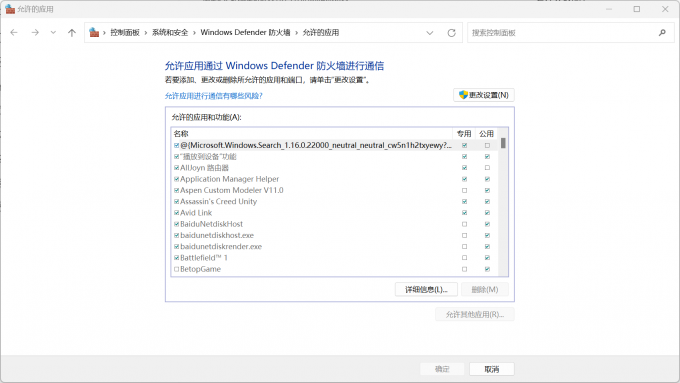Open 详细信息(L)... details button
Viewport: 680px width, 383px height.
point(426,289)
